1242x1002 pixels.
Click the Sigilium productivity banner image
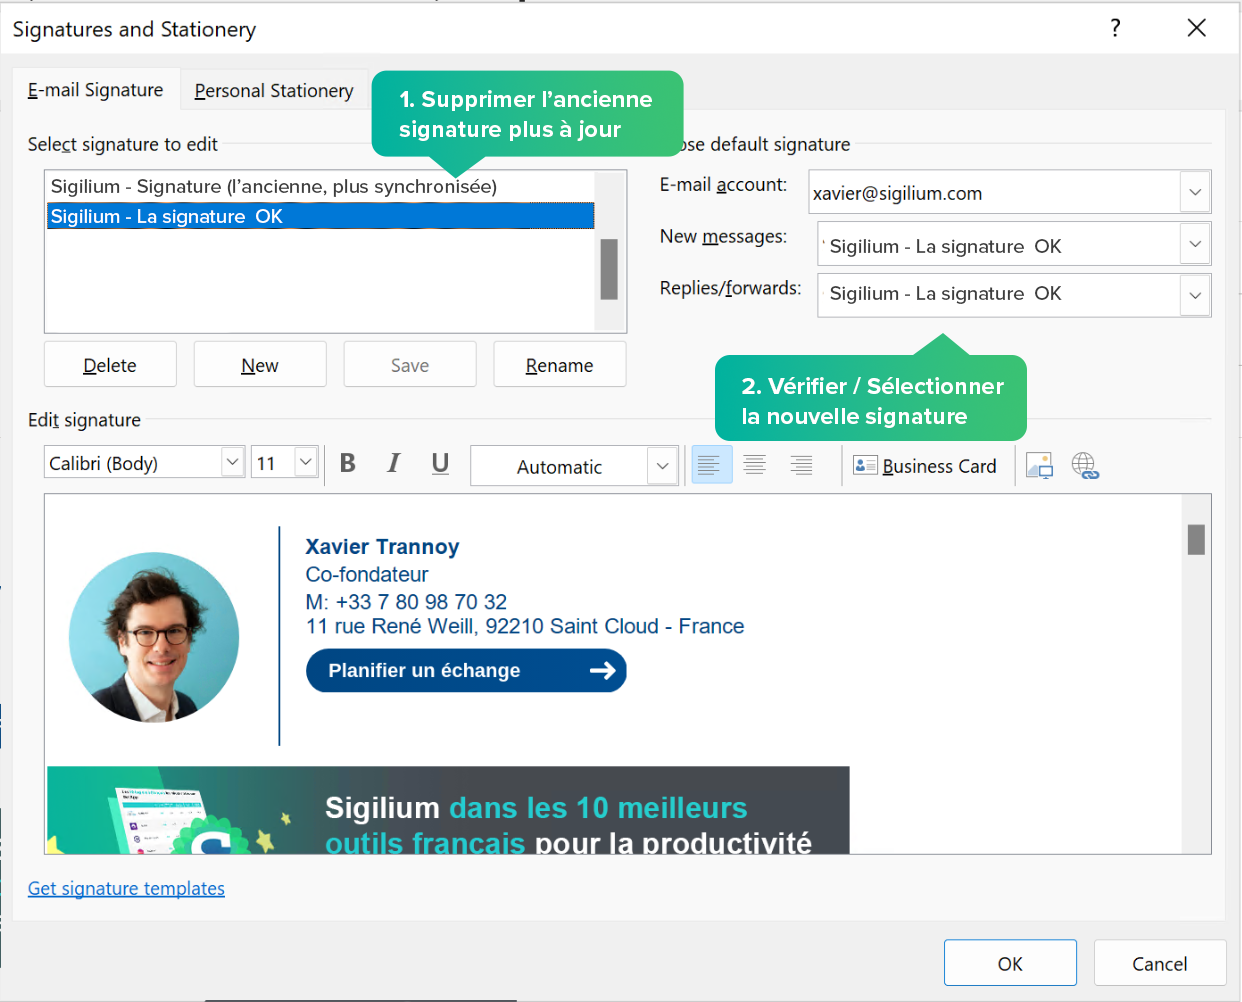click(x=448, y=810)
